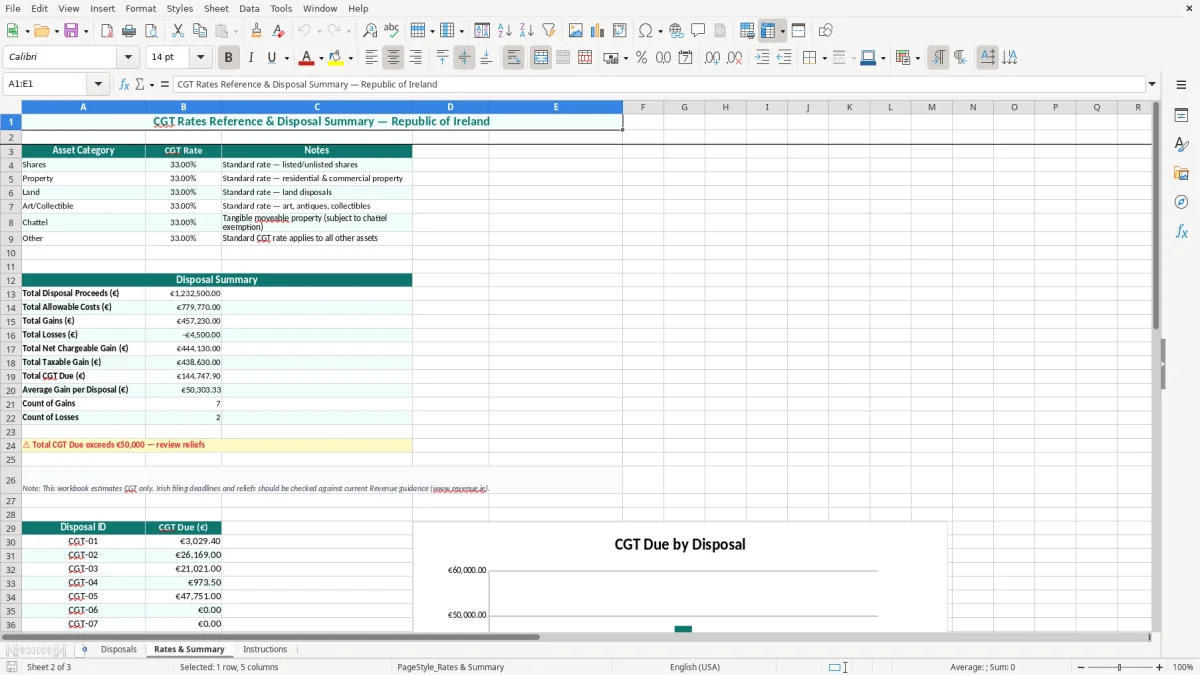
Task: Insert a comment
Action: tap(699, 31)
